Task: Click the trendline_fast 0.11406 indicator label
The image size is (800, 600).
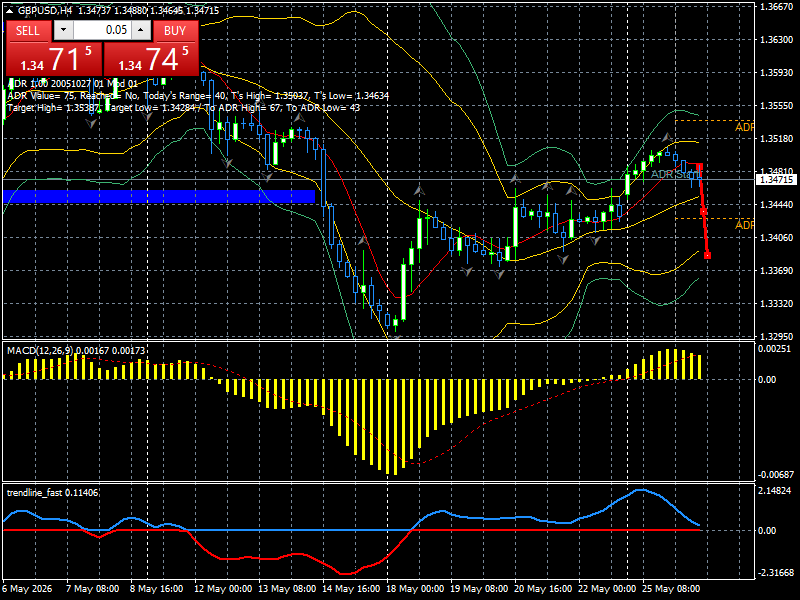Action: point(52,492)
